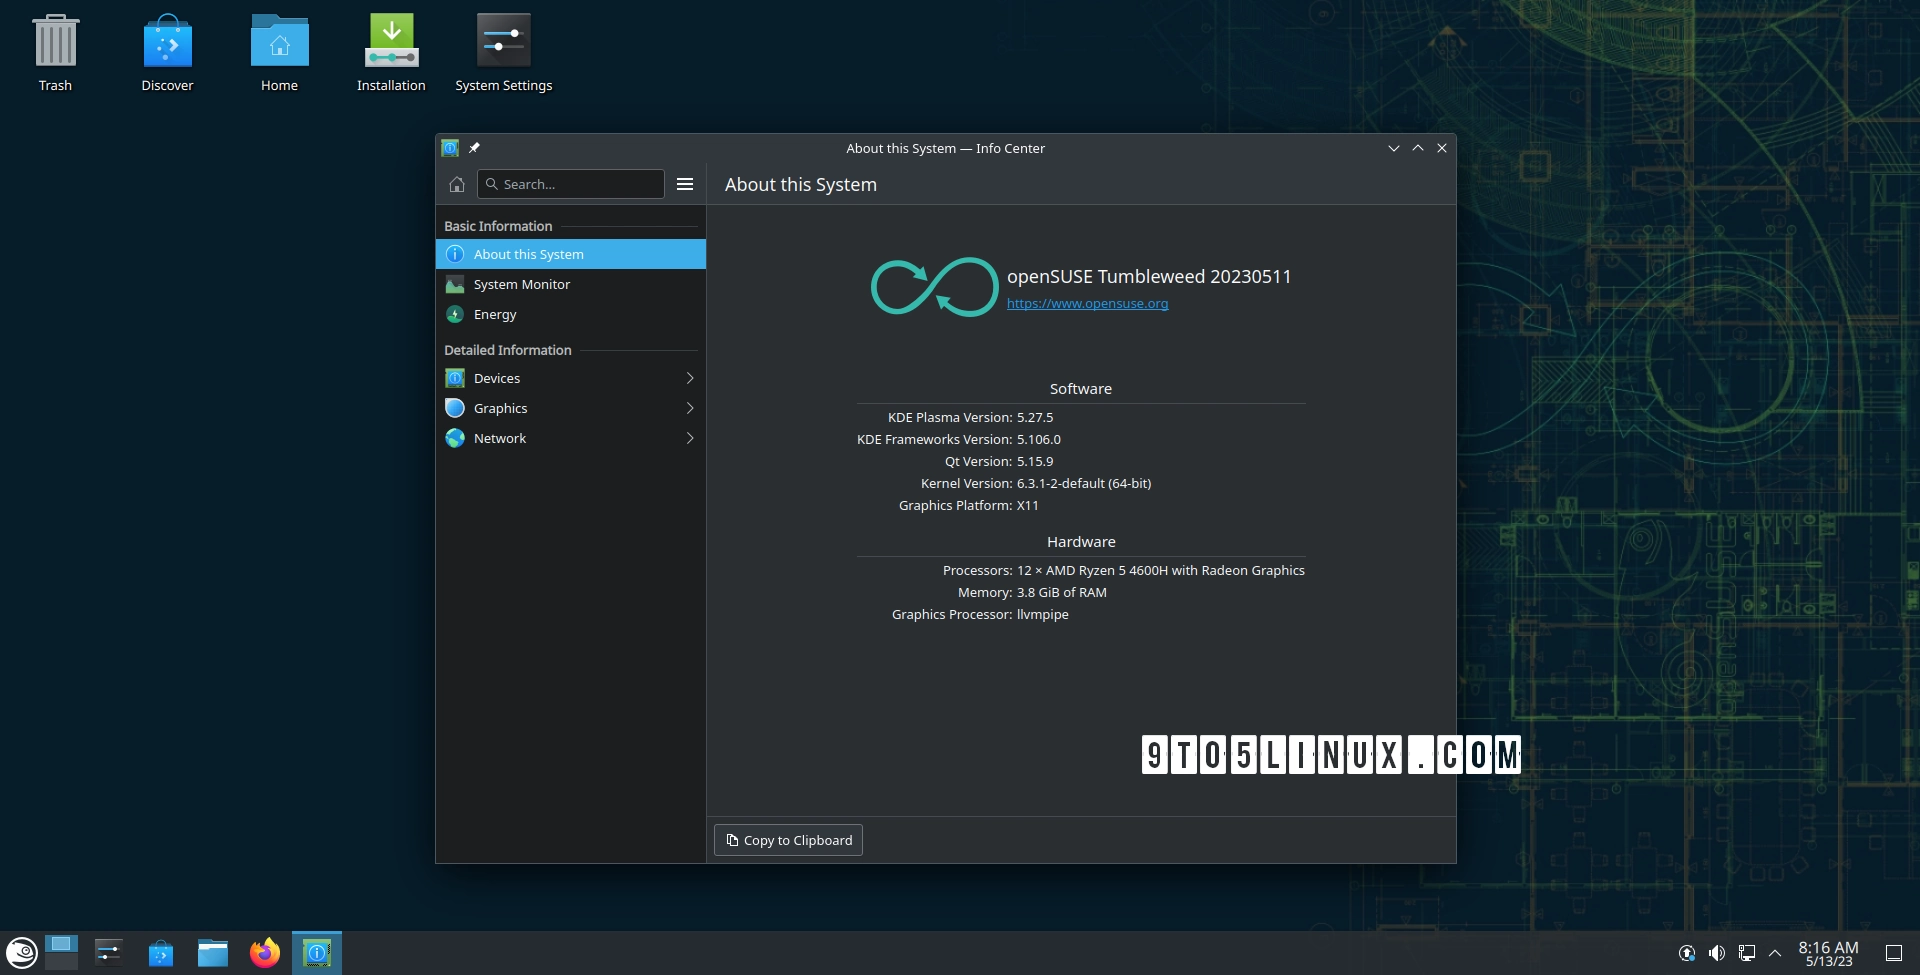Open the Info Center hamburger menu
This screenshot has width=1920, height=975.
point(685,184)
